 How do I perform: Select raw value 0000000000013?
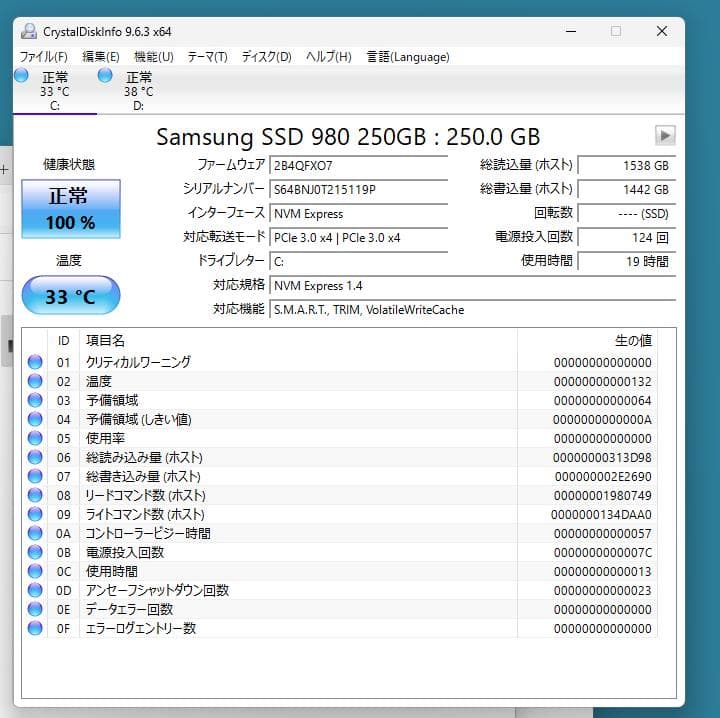pyautogui.click(x=602, y=571)
